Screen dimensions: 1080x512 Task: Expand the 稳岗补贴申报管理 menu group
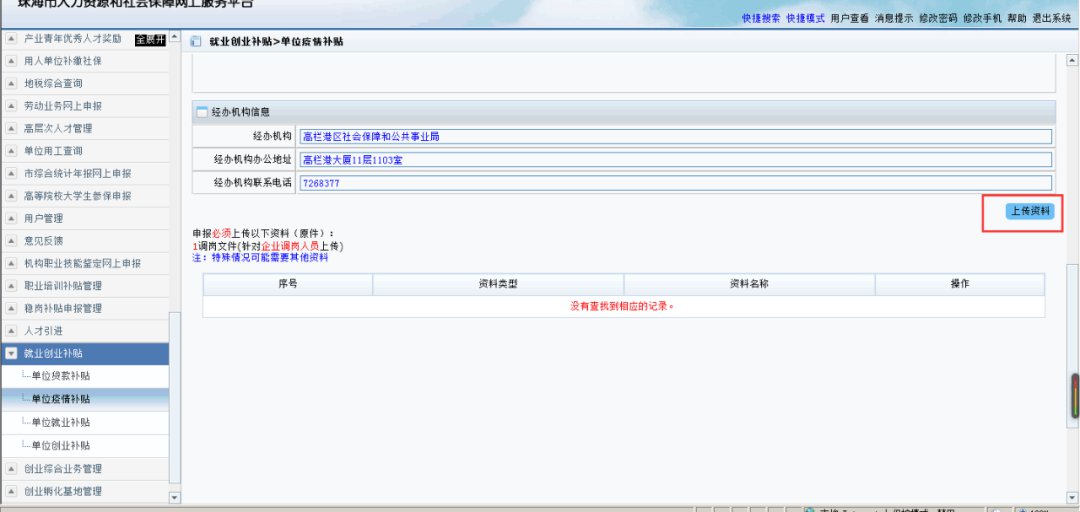(11, 308)
